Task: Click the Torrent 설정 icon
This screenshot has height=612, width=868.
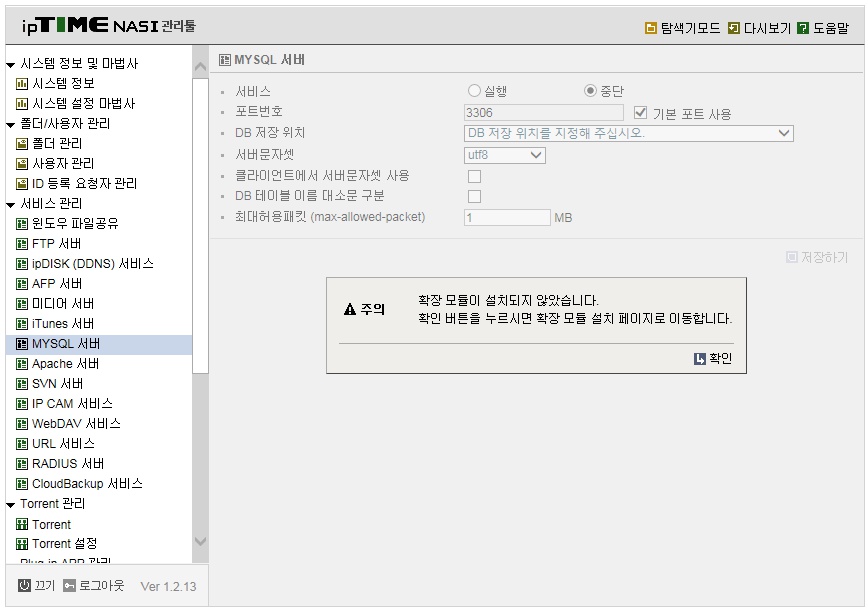Action: point(22,544)
